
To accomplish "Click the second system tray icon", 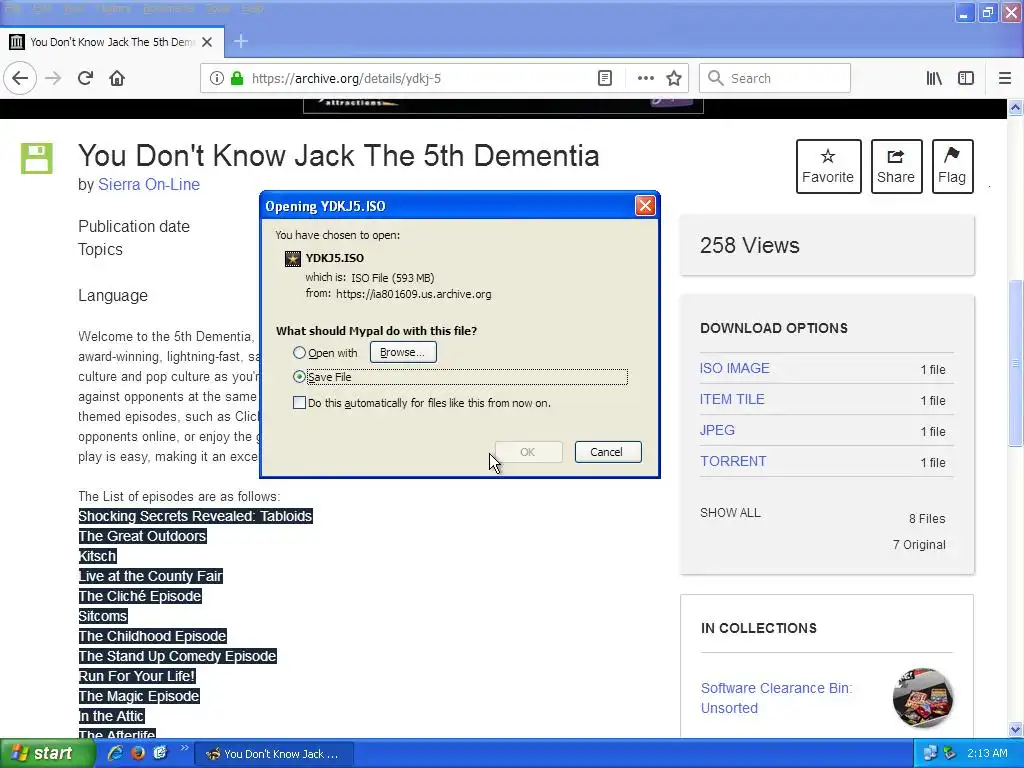I will [x=950, y=754].
